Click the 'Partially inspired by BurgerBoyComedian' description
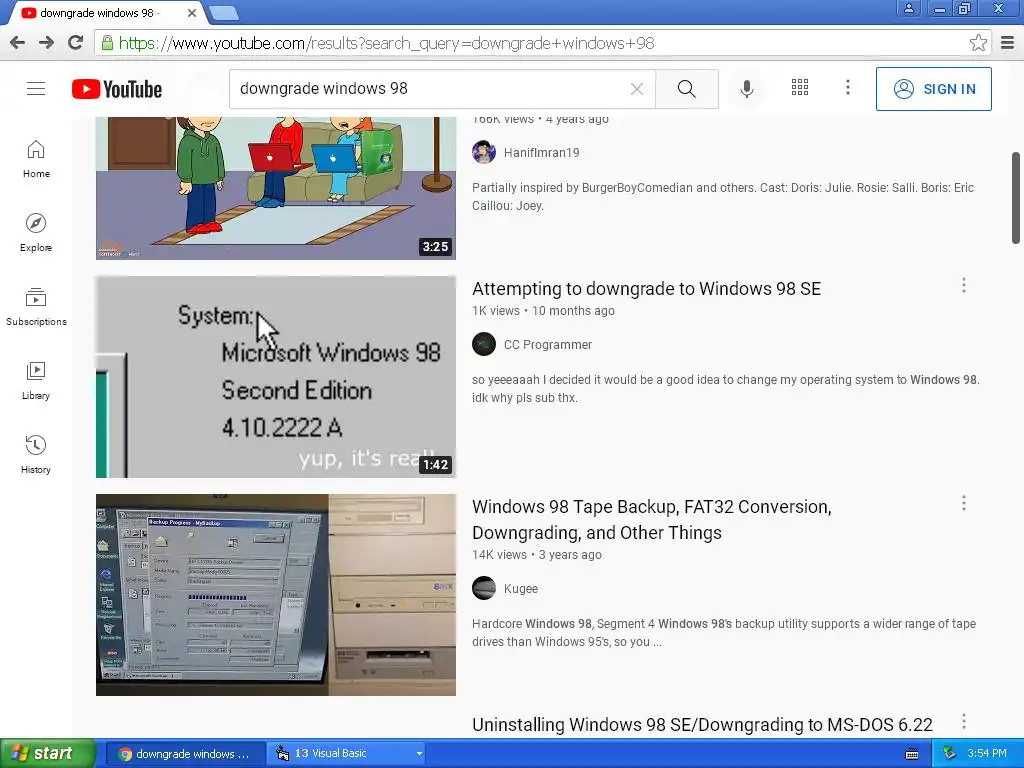This screenshot has width=1024, height=768. pyautogui.click(x=723, y=197)
